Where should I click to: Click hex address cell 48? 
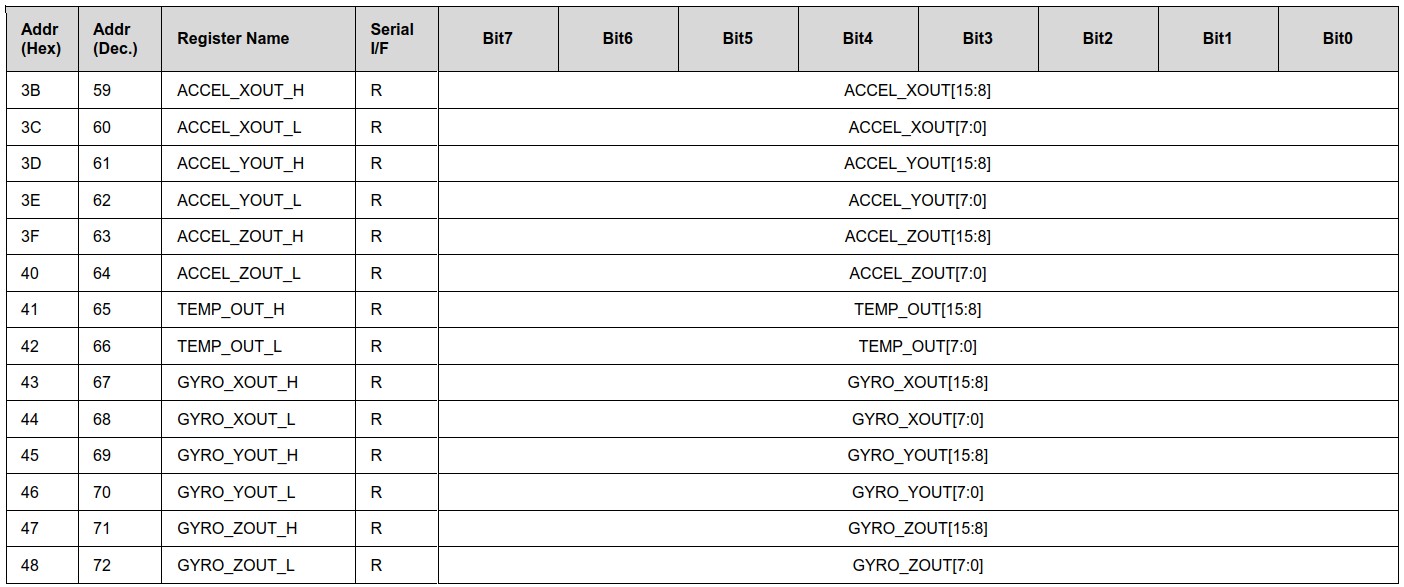(30, 565)
